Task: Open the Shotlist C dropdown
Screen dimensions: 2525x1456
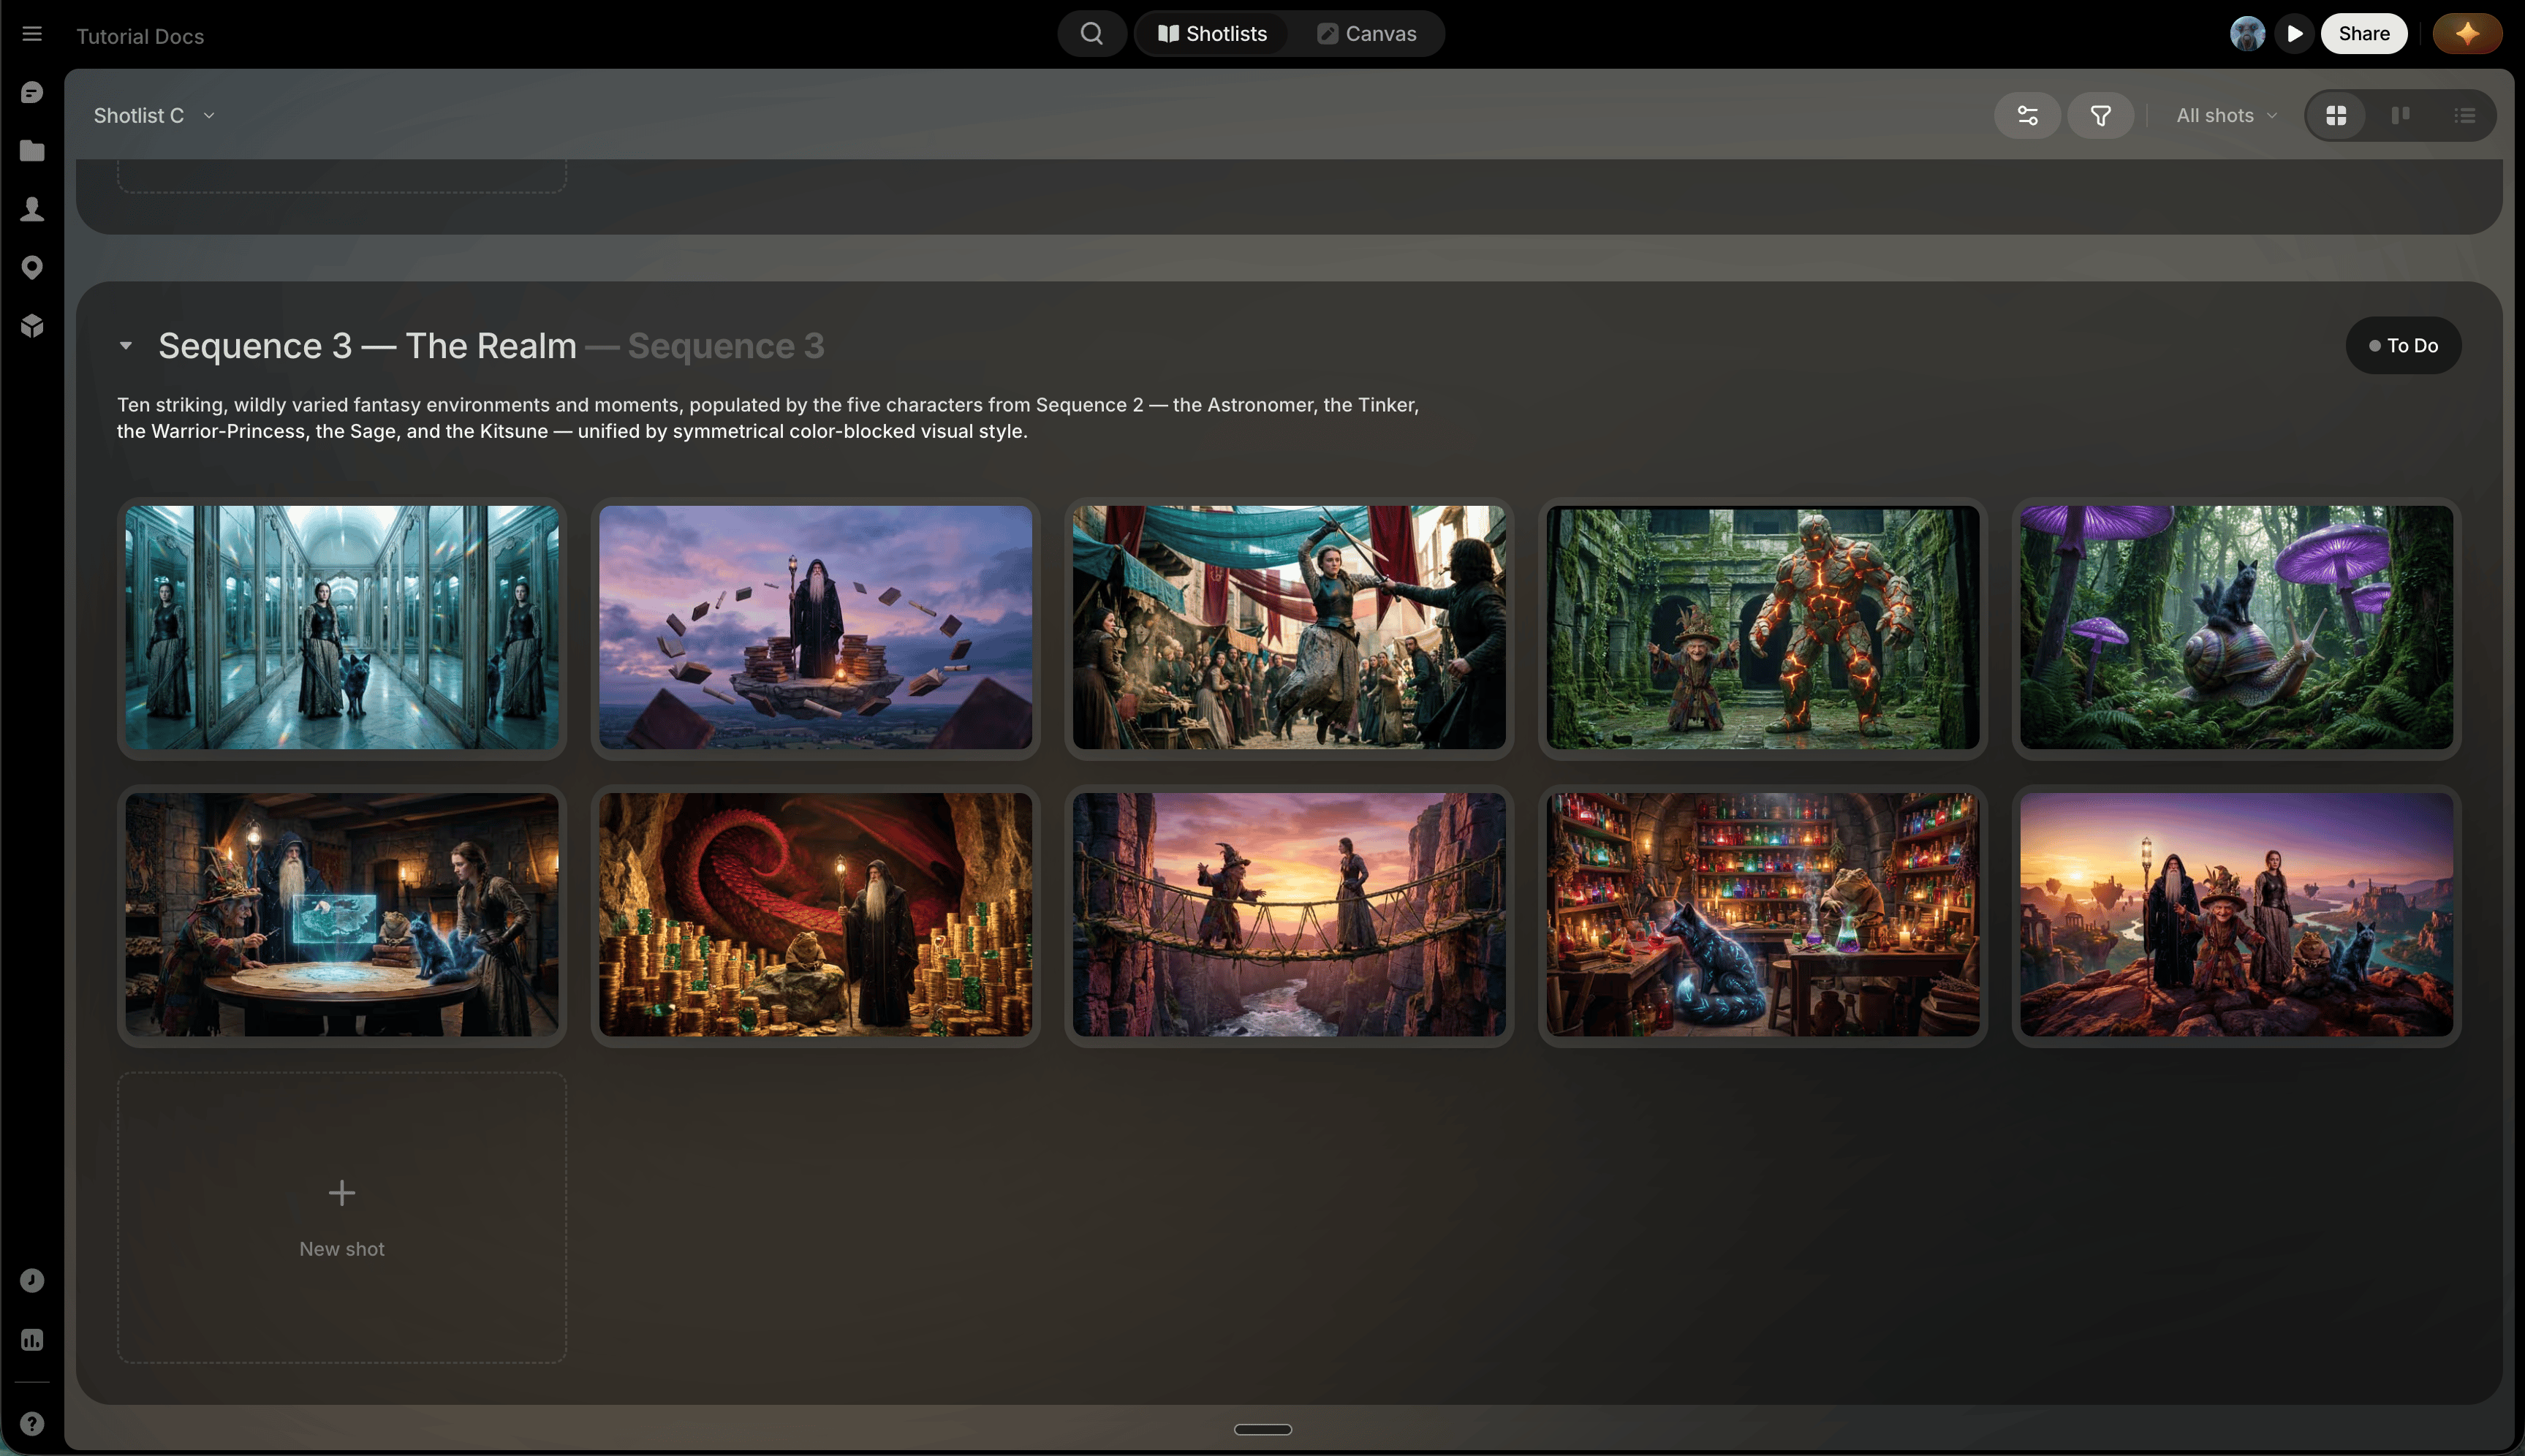Action: coord(154,116)
